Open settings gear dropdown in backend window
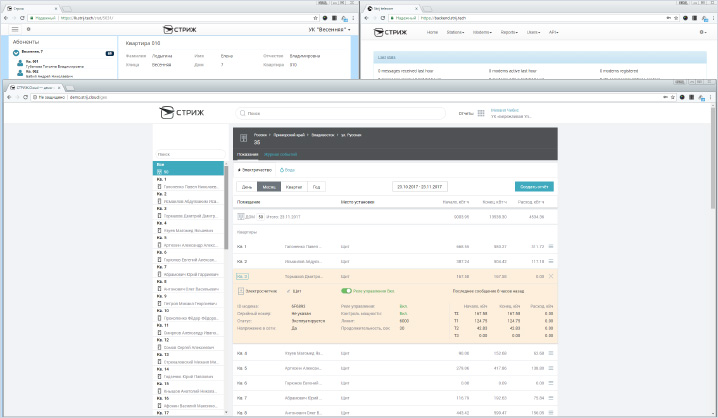This screenshot has height=418, width=718. tap(703, 33)
